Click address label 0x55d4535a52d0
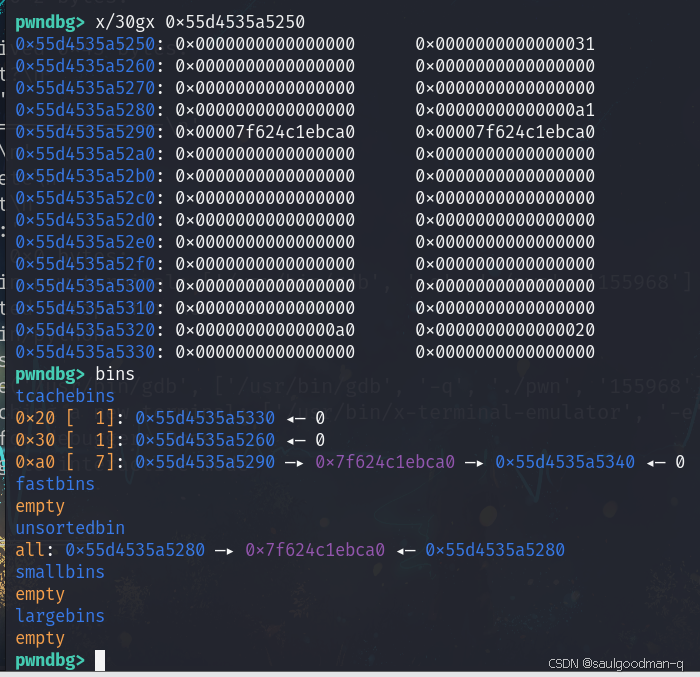 [85, 220]
